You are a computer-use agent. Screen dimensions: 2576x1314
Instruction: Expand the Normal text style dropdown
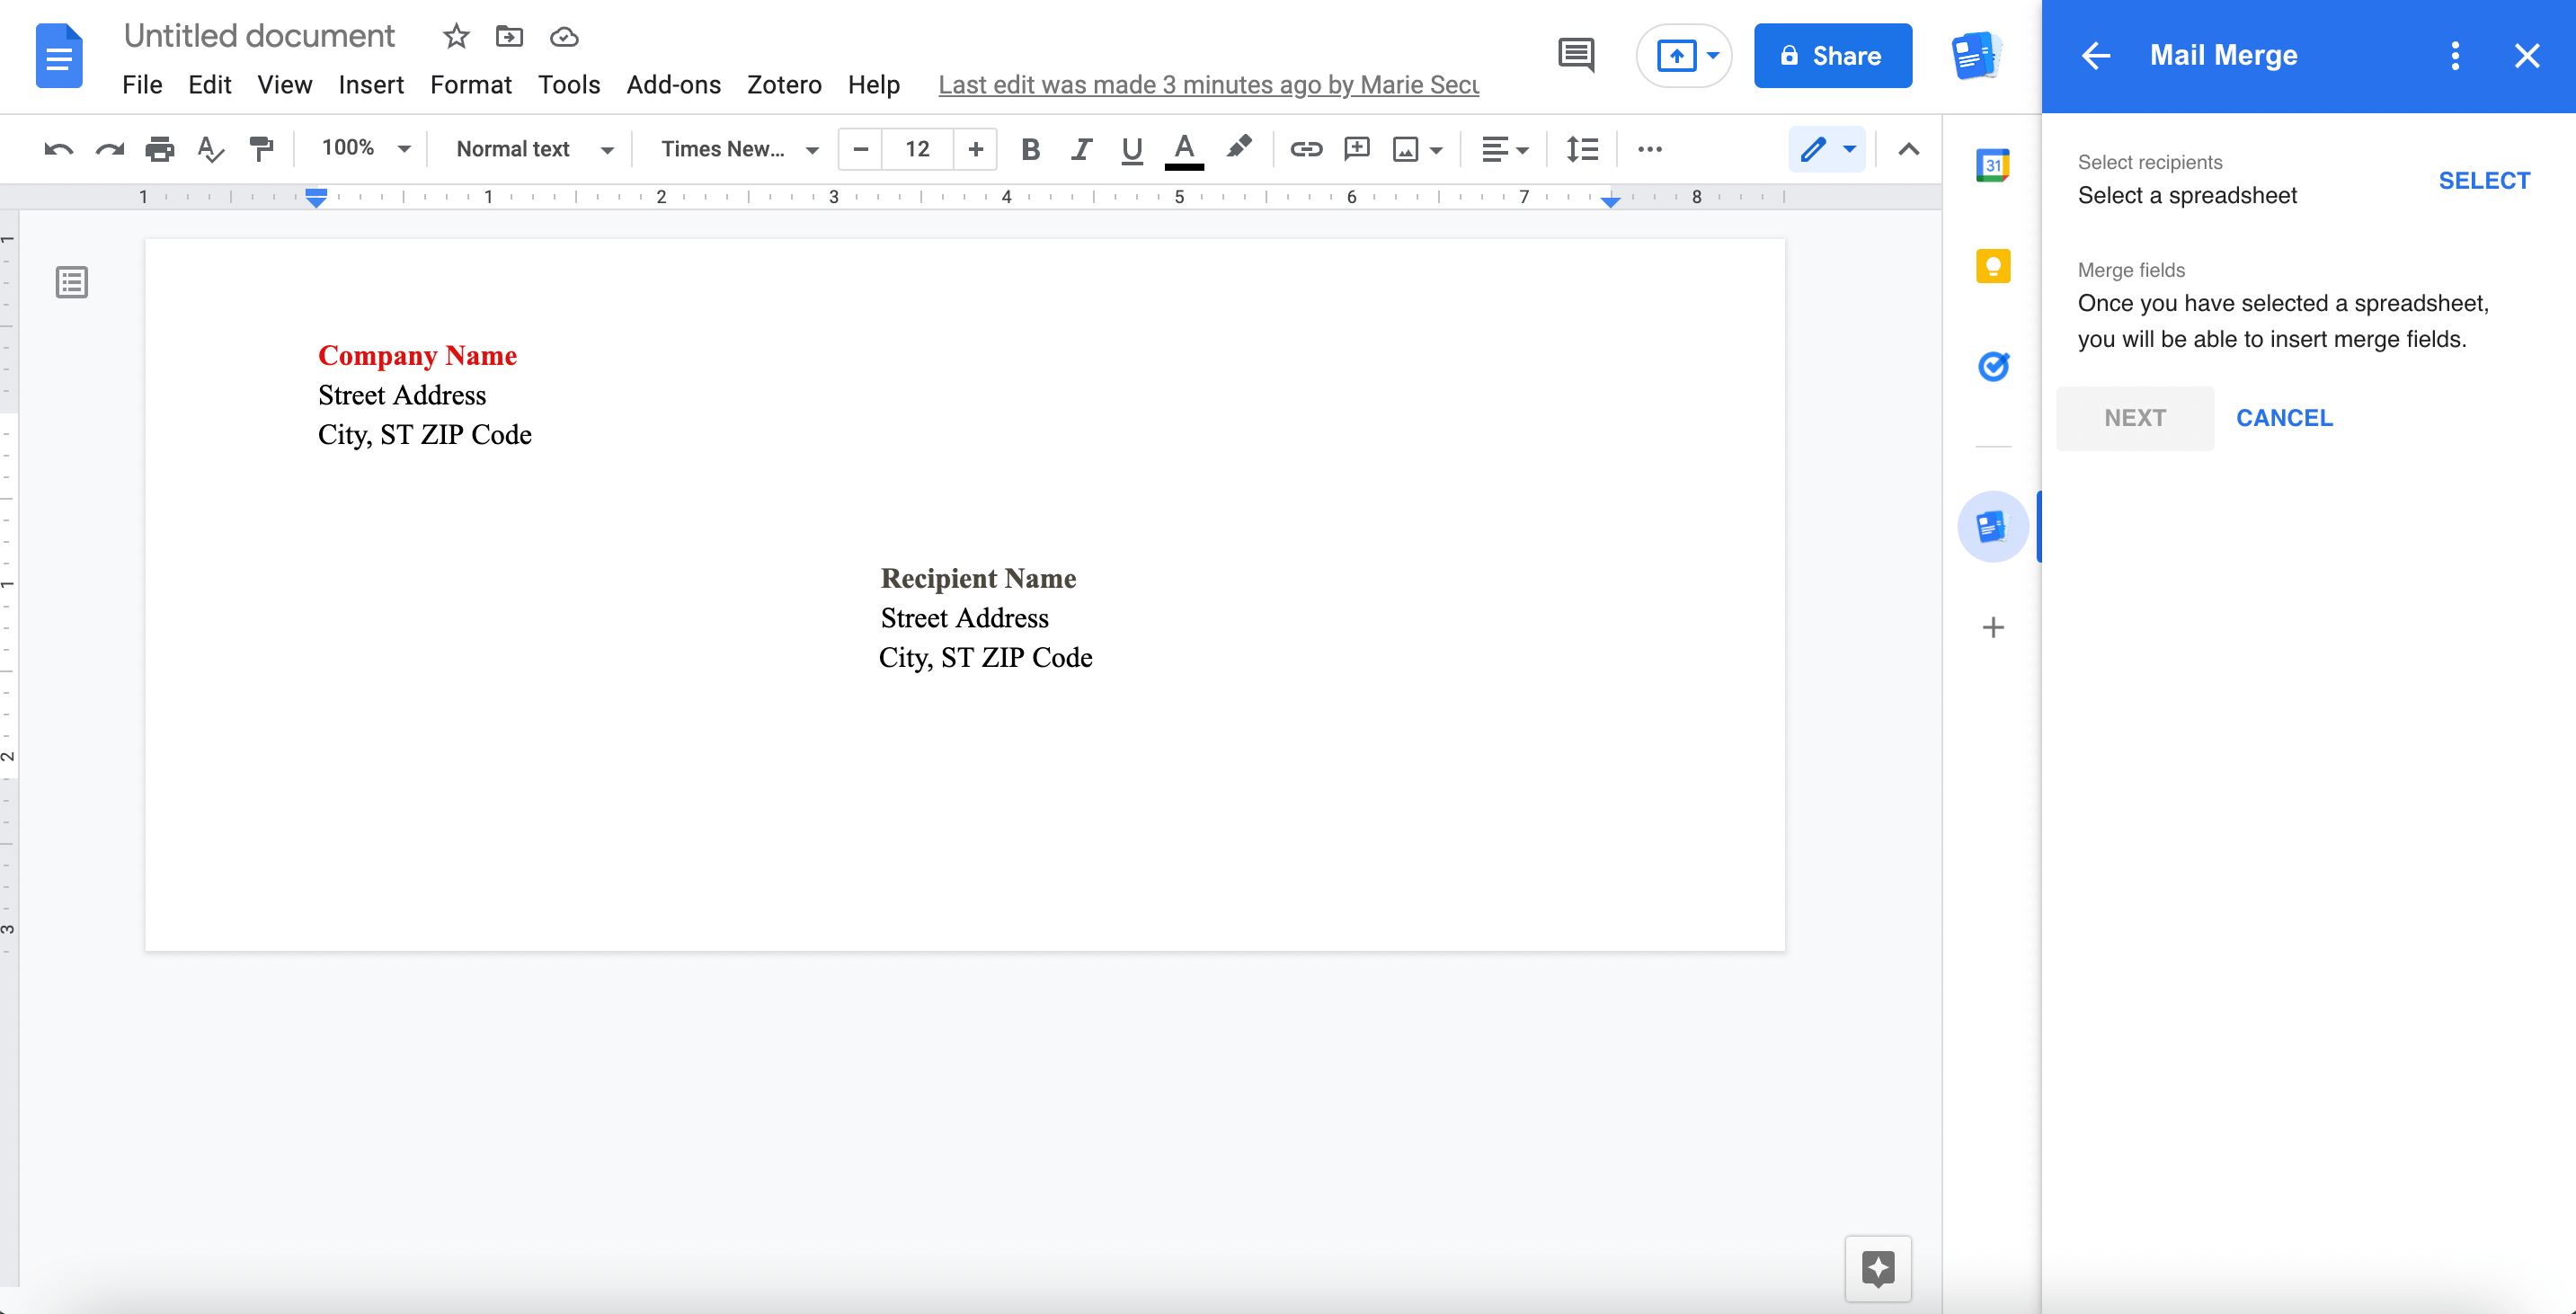[x=607, y=149]
